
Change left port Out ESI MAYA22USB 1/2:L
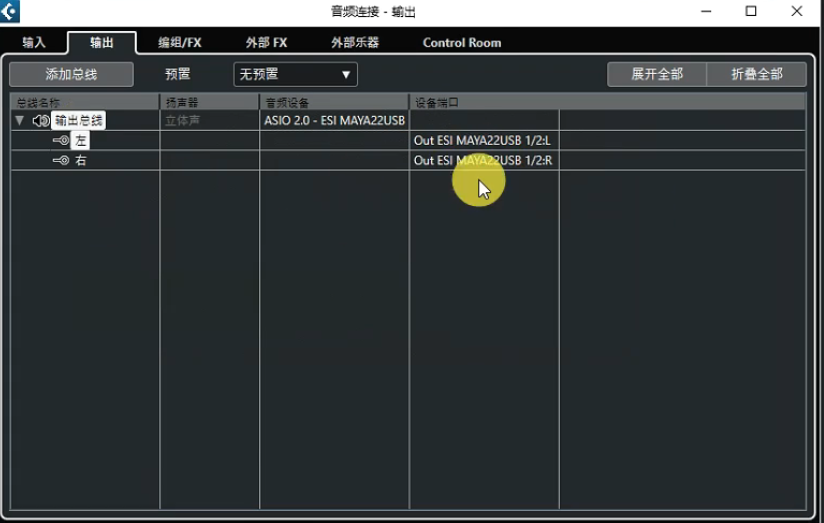(482, 141)
